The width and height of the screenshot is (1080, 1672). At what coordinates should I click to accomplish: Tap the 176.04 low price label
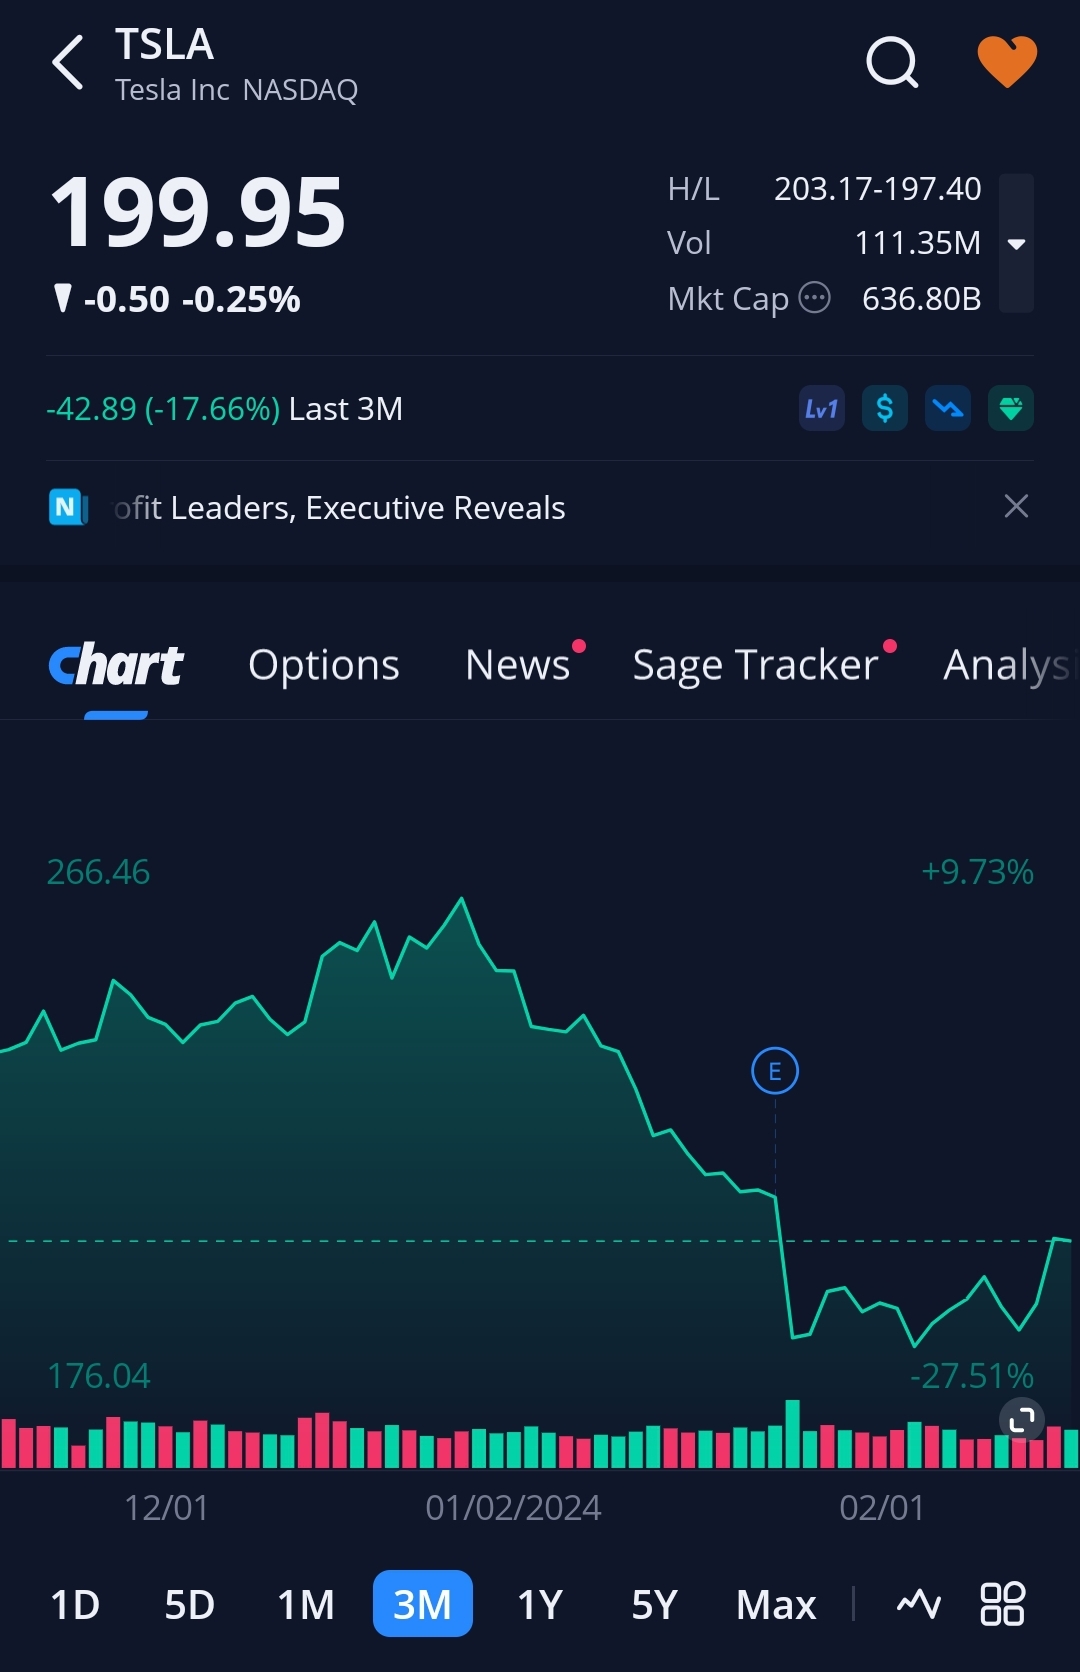click(98, 1376)
